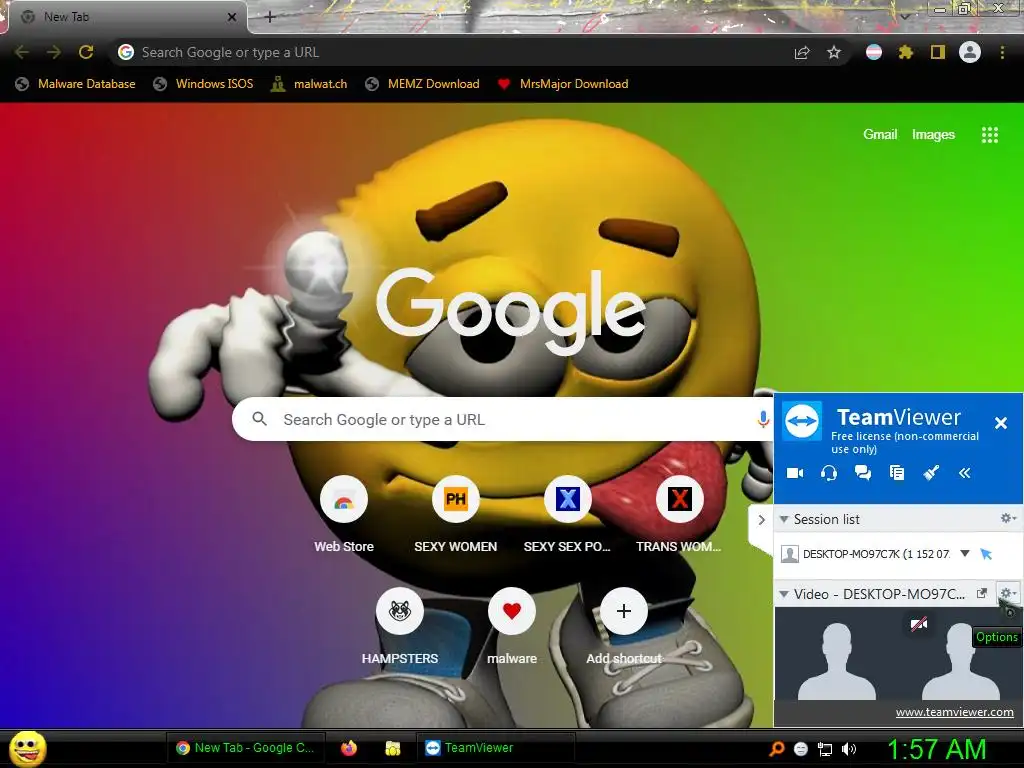Image resolution: width=1024 pixels, height=768 pixels.
Task: Open Gmail link
Action: (880, 134)
